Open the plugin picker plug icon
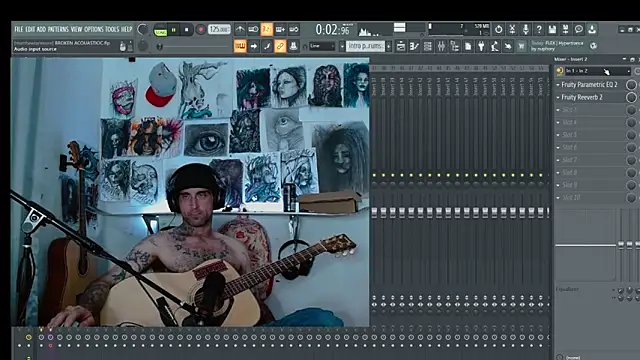 tap(481, 47)
